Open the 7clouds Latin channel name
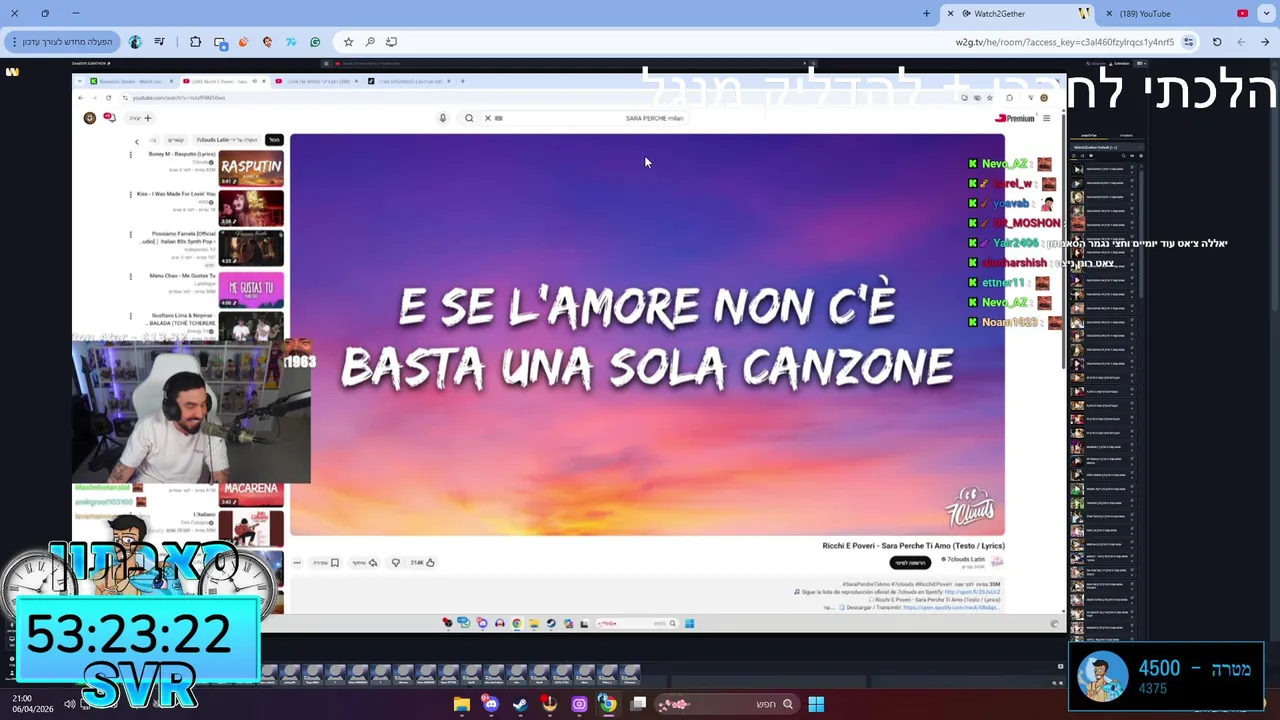Screen dimensions: 1280x720 click(x=966, y=559)
